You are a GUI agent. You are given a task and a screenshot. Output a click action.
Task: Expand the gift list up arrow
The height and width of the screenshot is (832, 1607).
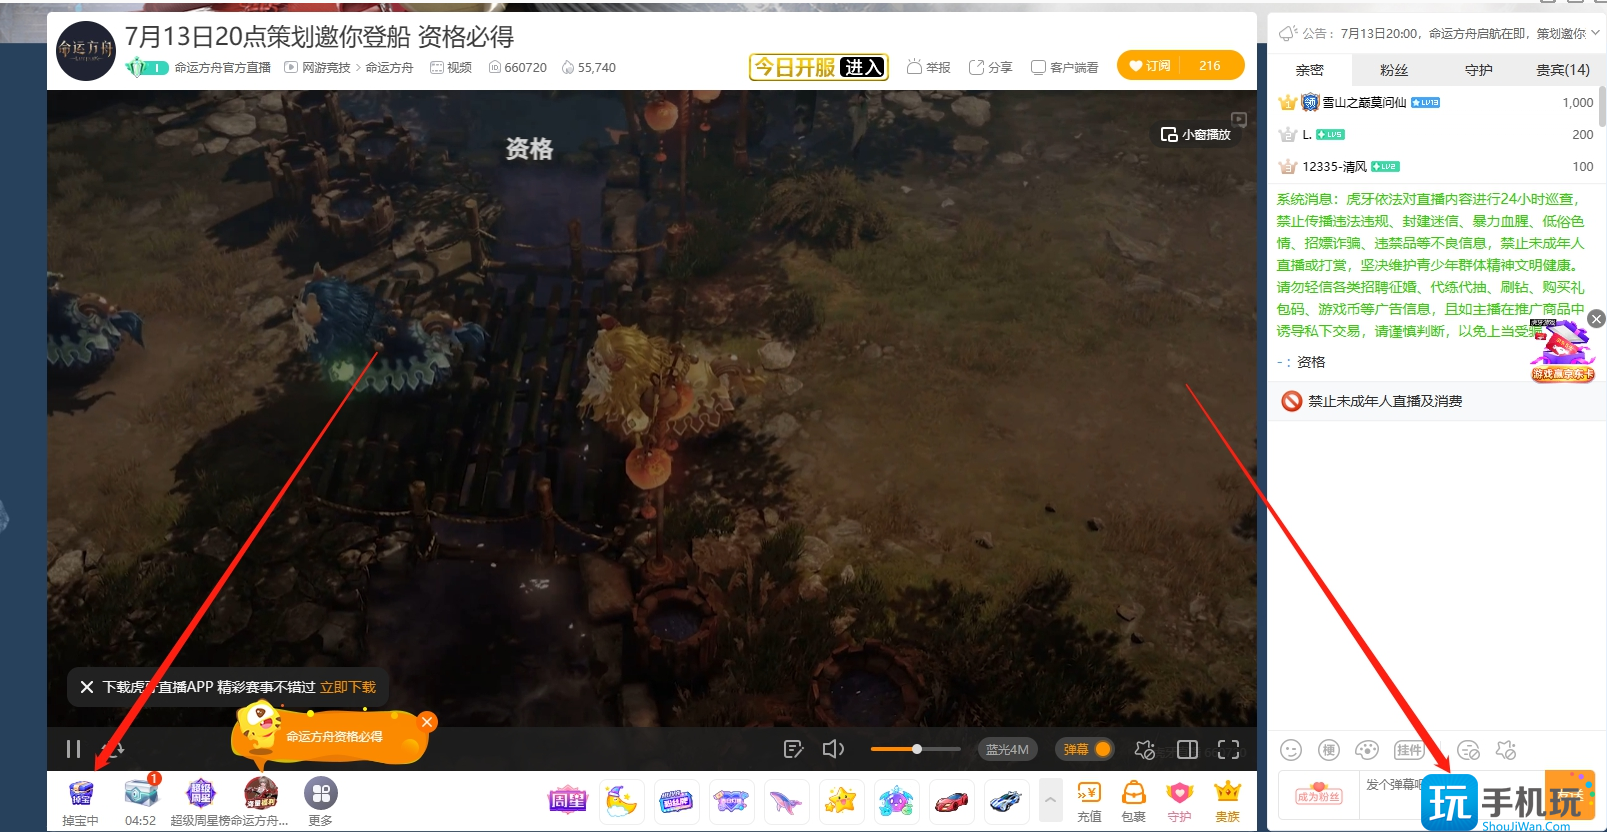[1050, 800]
